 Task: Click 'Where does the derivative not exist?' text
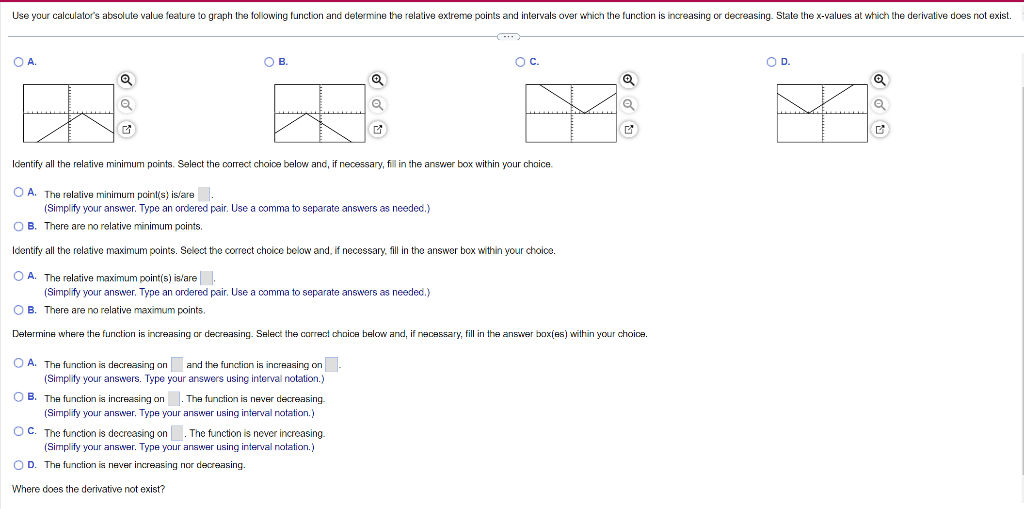click(89, 489)
